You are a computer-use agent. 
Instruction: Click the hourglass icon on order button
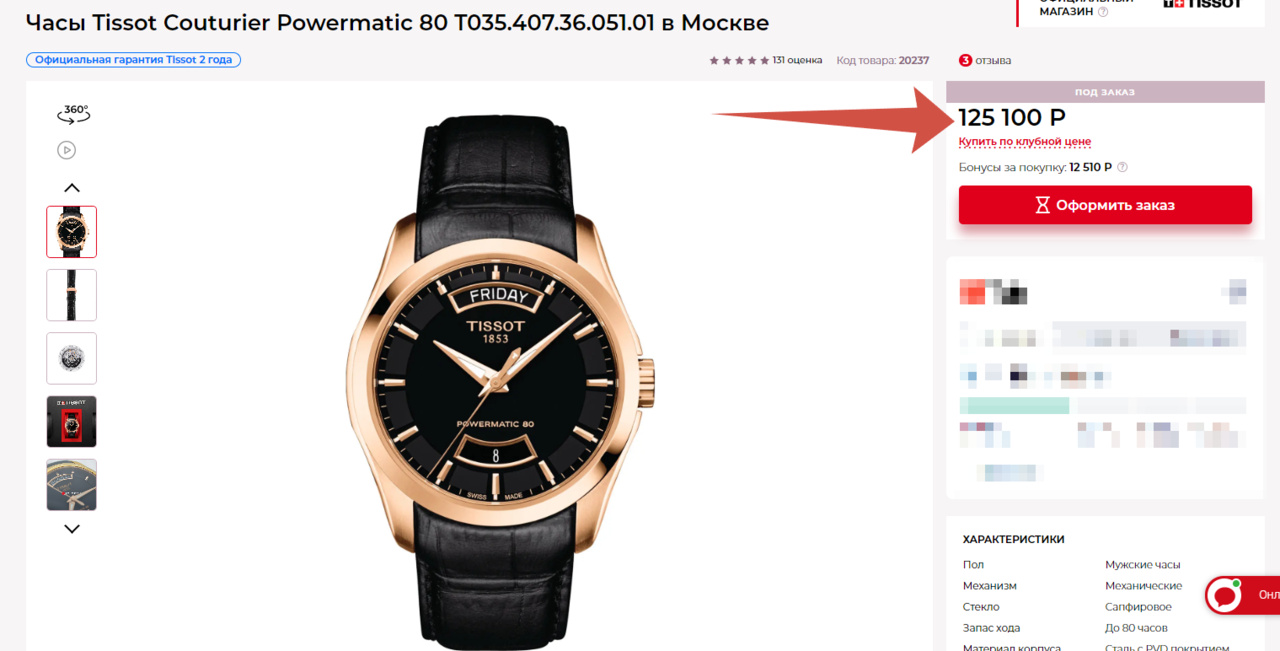[x=1042, y=205]
